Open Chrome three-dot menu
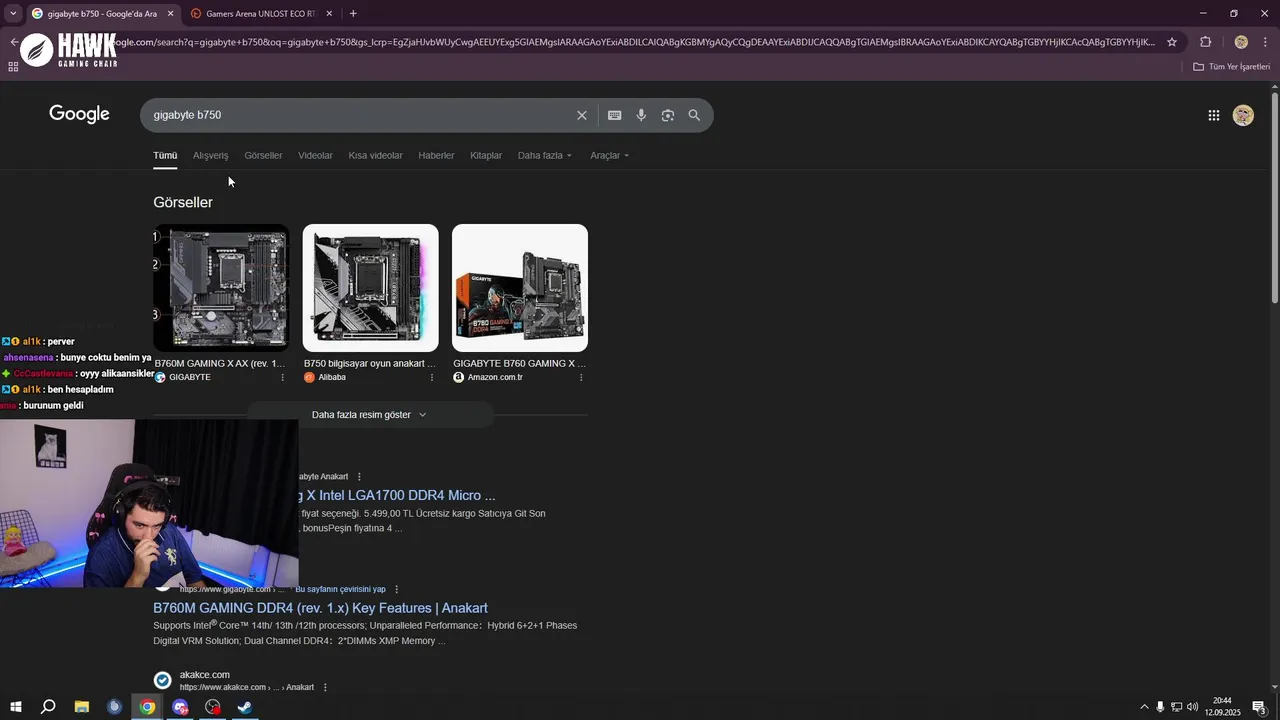Screen dimensions: 1280x720 pyautogui.click(x=1265, y=42)
